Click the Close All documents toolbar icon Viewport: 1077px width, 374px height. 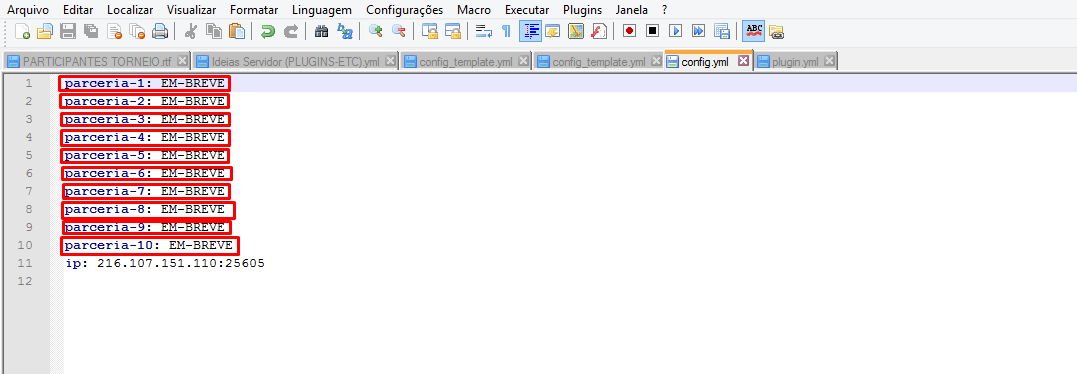[x=137, y=31]
